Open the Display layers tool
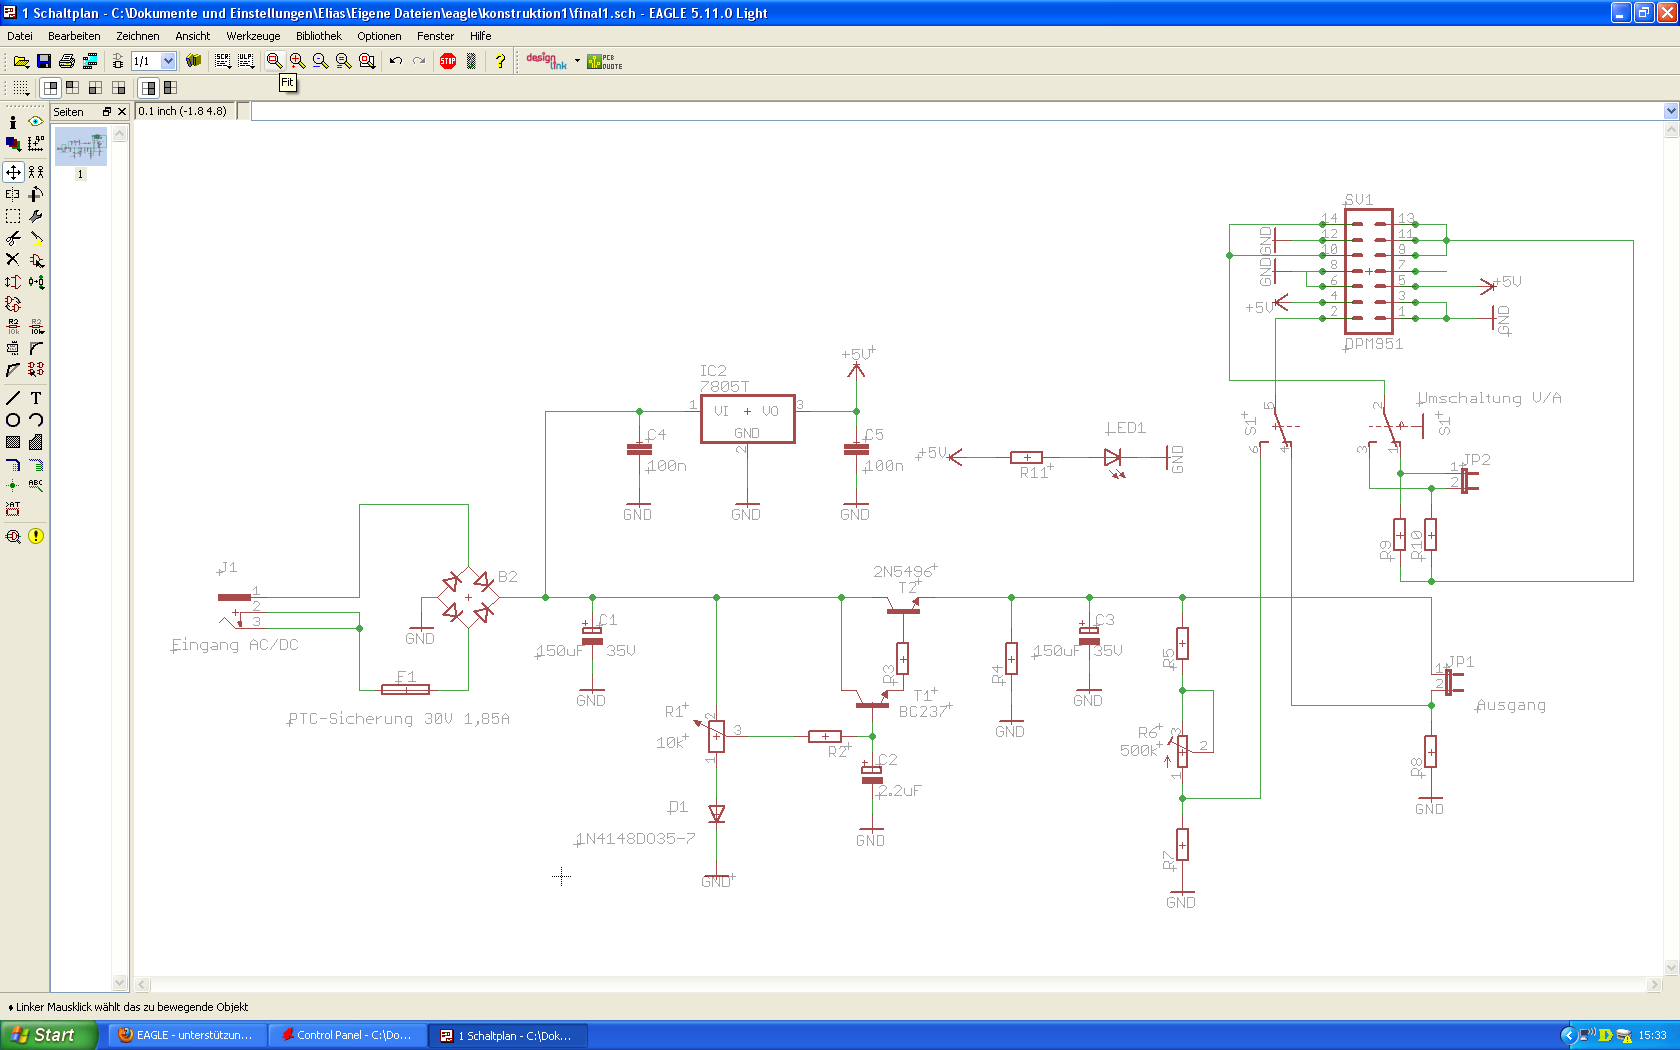 pyautogui.click(x=13, y=144)
